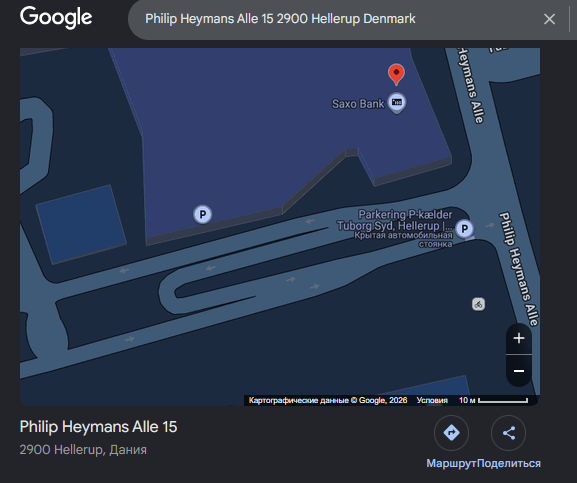Select the Tuborg Syd parking garage icon

(464, 229)
